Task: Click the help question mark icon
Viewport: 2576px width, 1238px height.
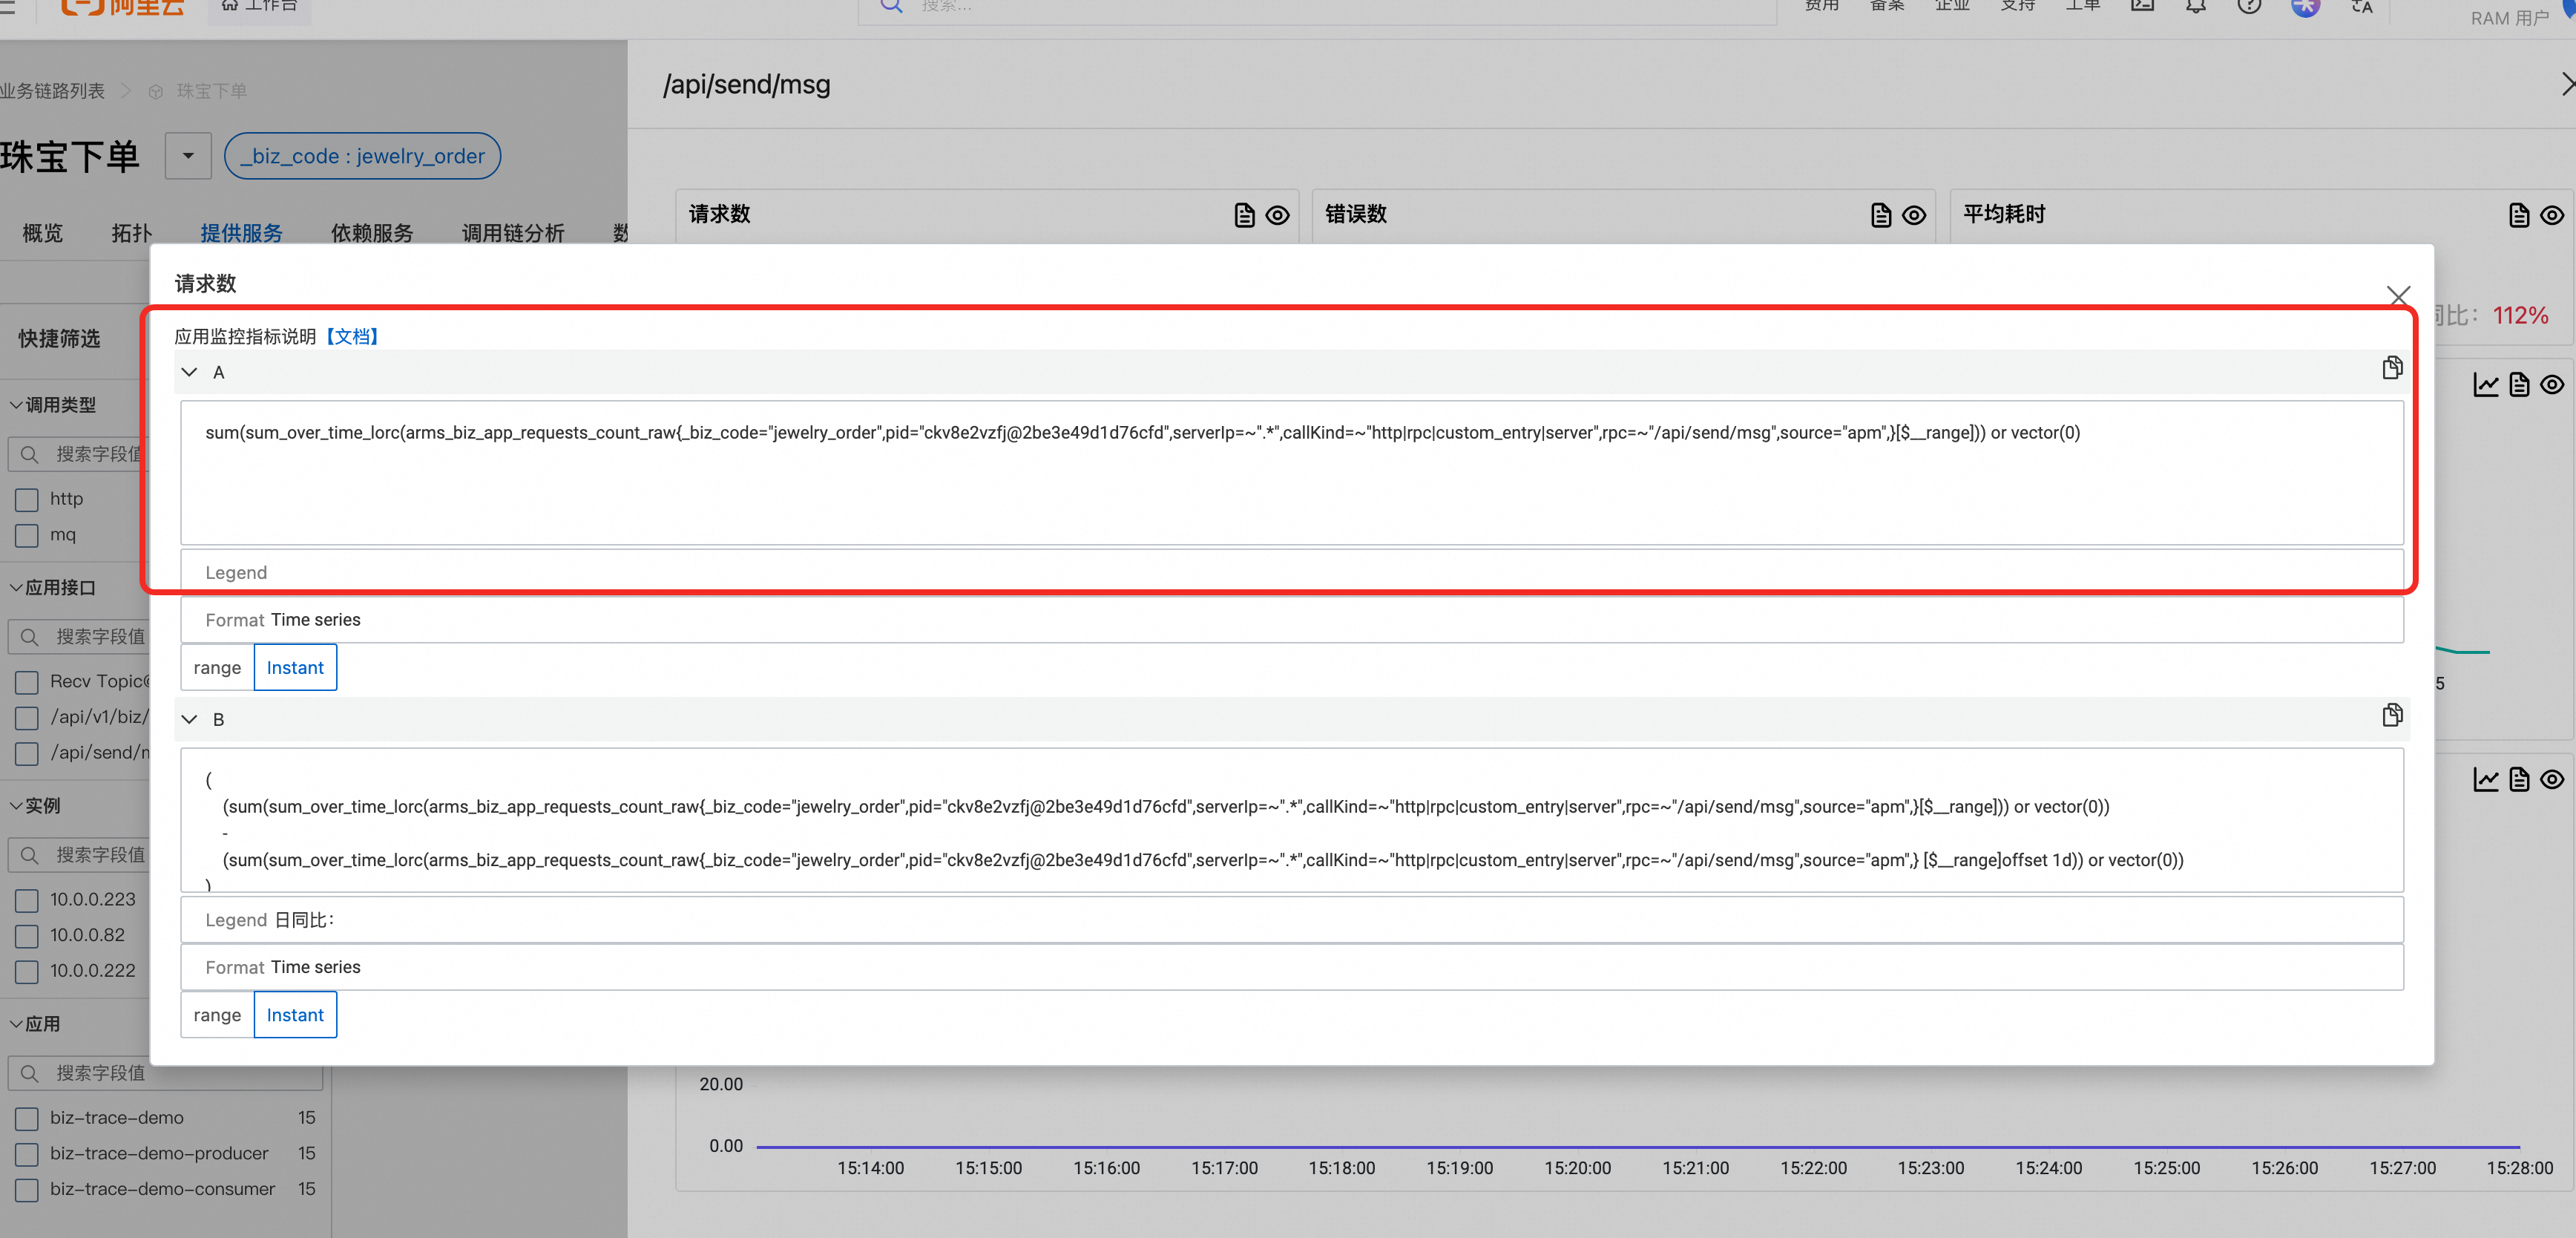Action: [x=2249, y=6]
